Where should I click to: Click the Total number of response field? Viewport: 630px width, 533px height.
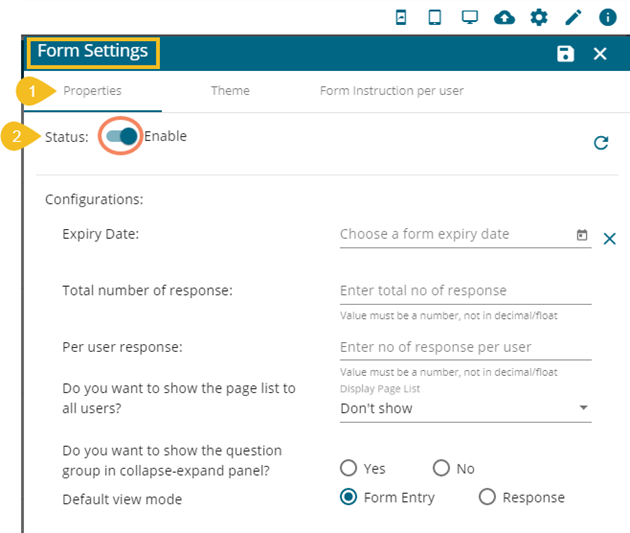tap(465, 291)
